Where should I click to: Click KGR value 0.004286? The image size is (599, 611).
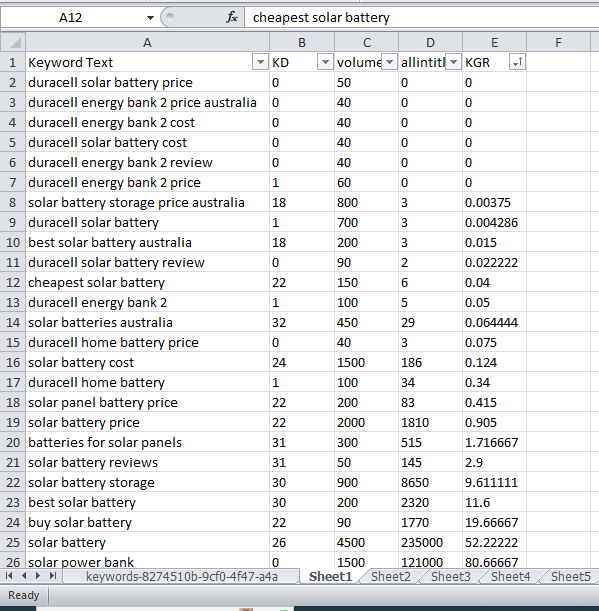pyautogui.click(x=494, y=222)
